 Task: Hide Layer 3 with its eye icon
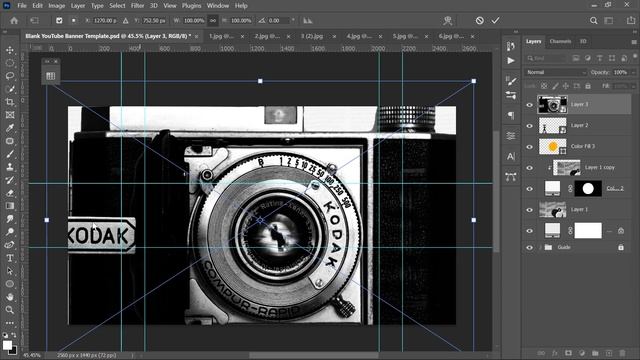click(x=530, y=104)
